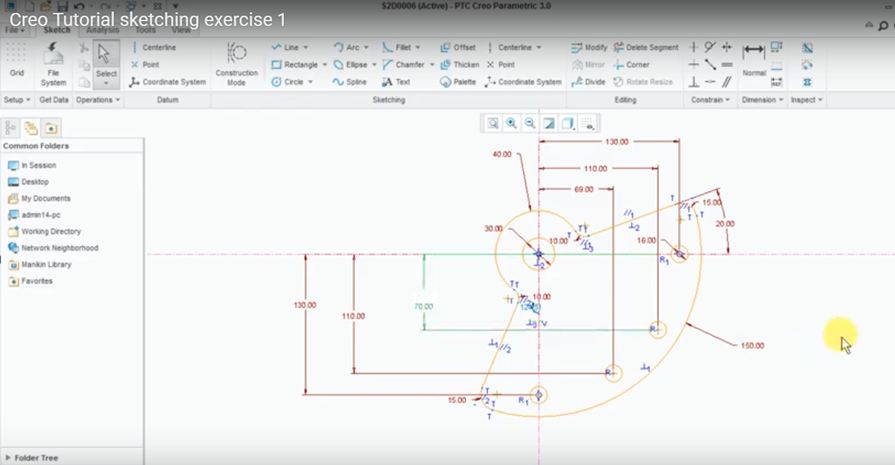The image size is (895, 465).
Task: Apply the Parallel constraint icon
Action: pyautogui.click(x=727, y=82)
